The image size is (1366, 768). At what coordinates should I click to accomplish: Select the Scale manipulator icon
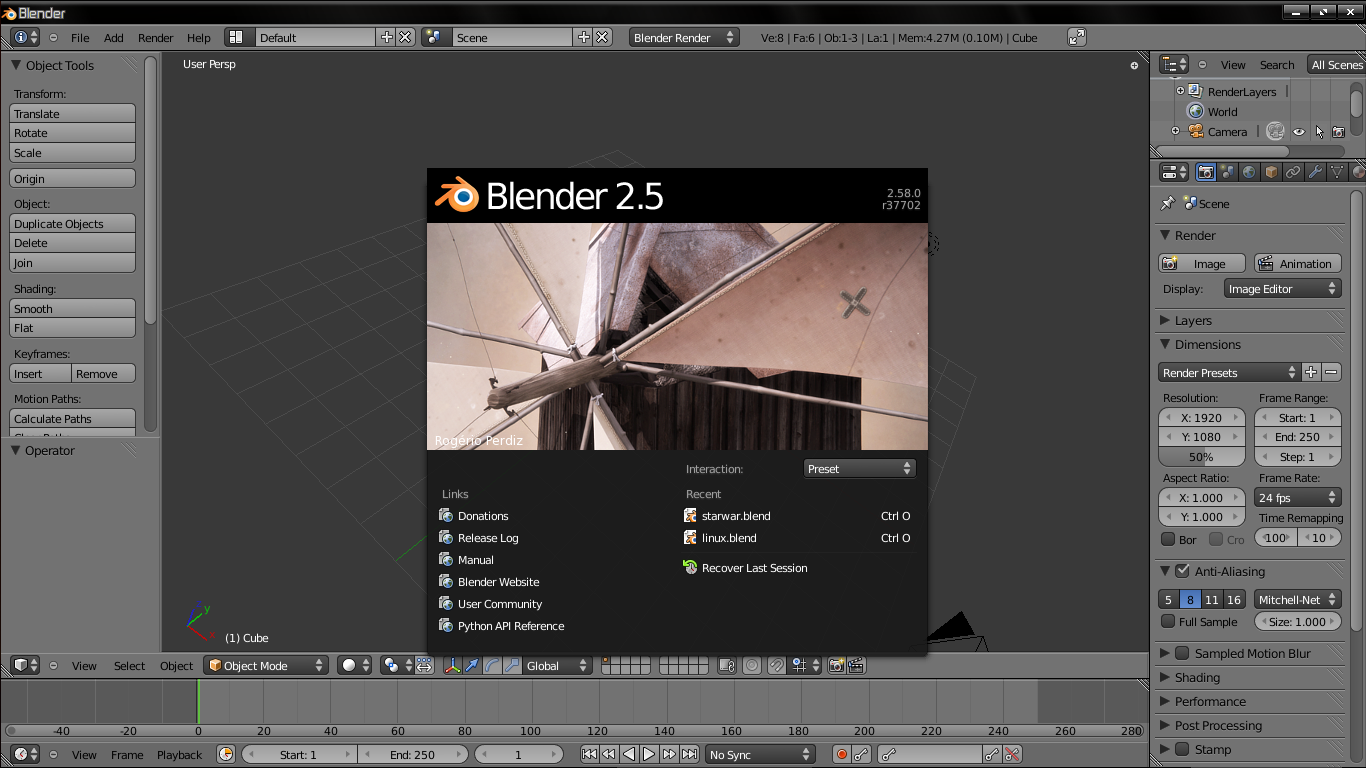[x=512, y=665]
